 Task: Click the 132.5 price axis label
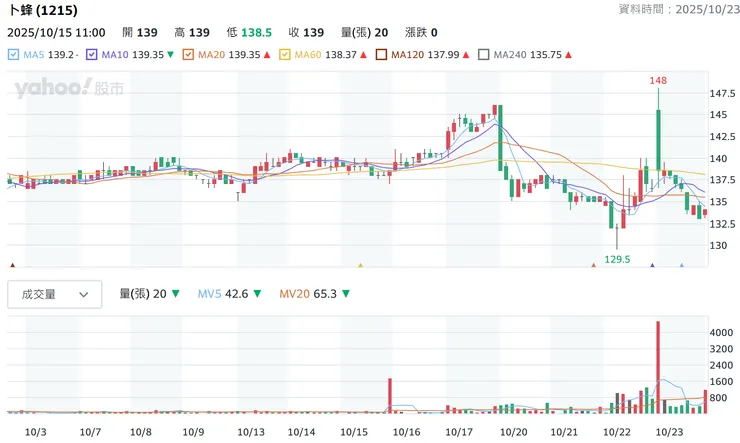(723, 224)
